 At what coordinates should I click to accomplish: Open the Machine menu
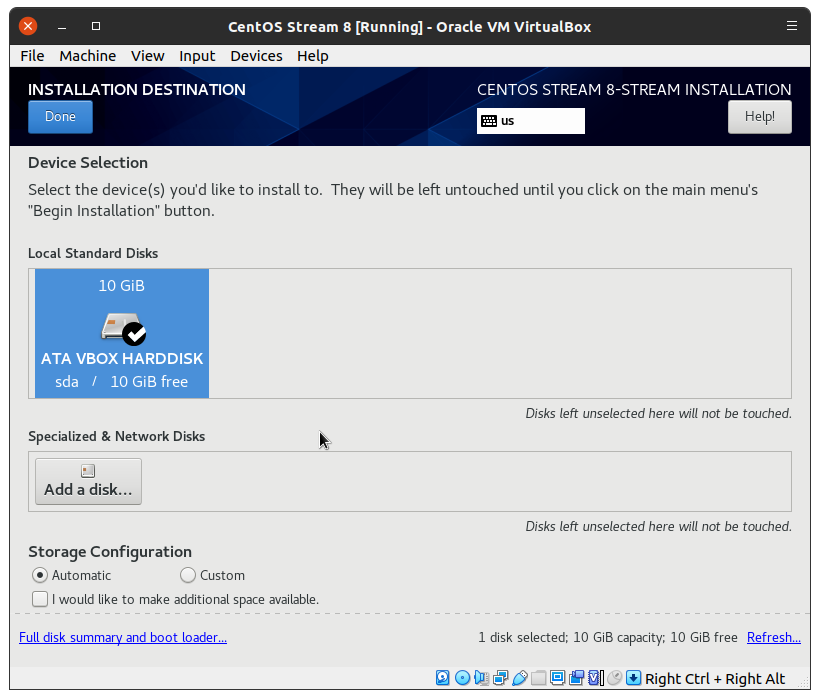pyautogui.click(x=87, y=56)
